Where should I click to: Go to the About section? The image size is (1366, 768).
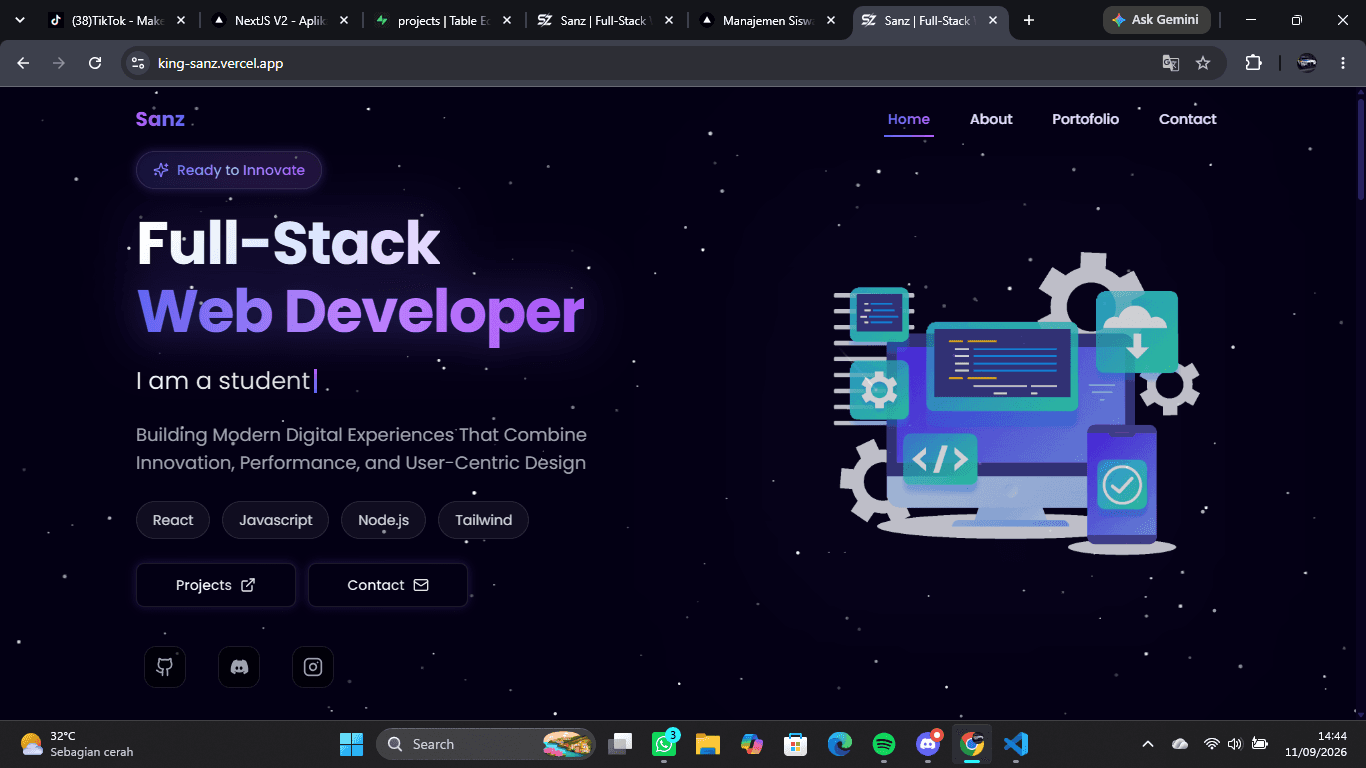pyautogui.click(x=991, y=119)
